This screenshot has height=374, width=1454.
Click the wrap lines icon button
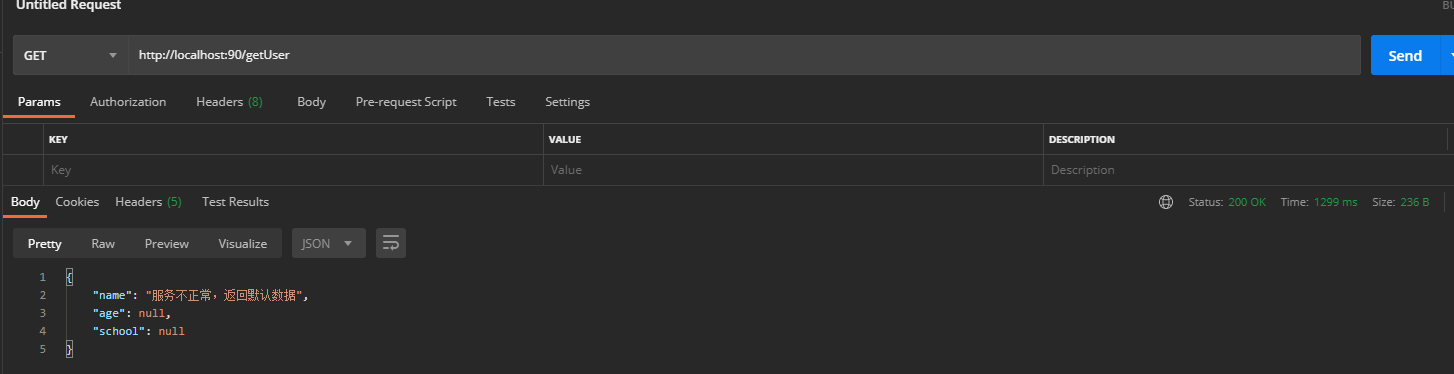point(391,243)
